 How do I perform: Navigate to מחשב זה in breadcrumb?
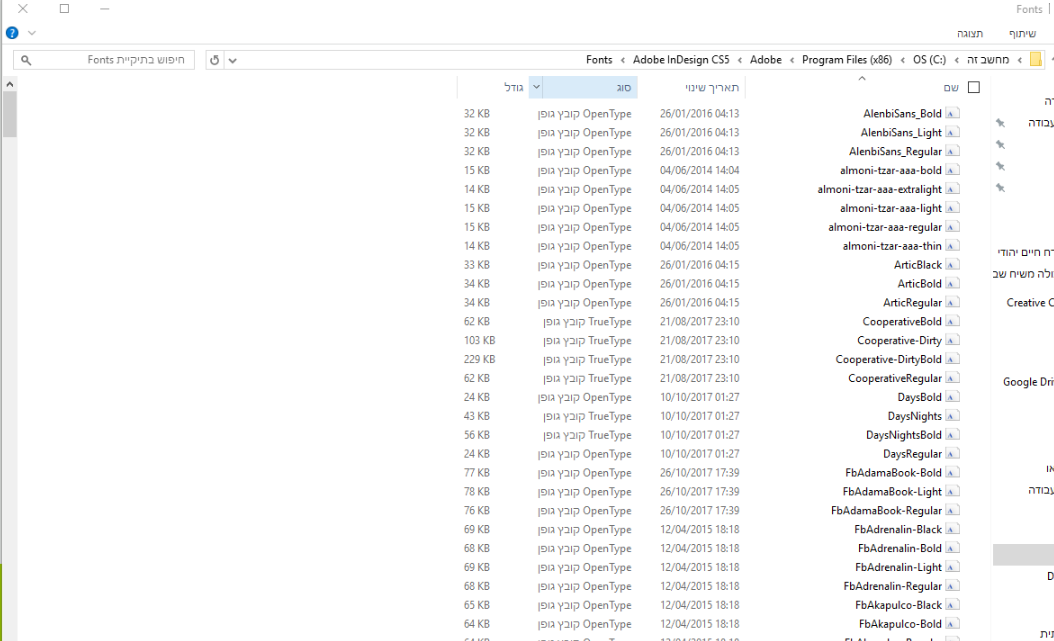point(988,60)
